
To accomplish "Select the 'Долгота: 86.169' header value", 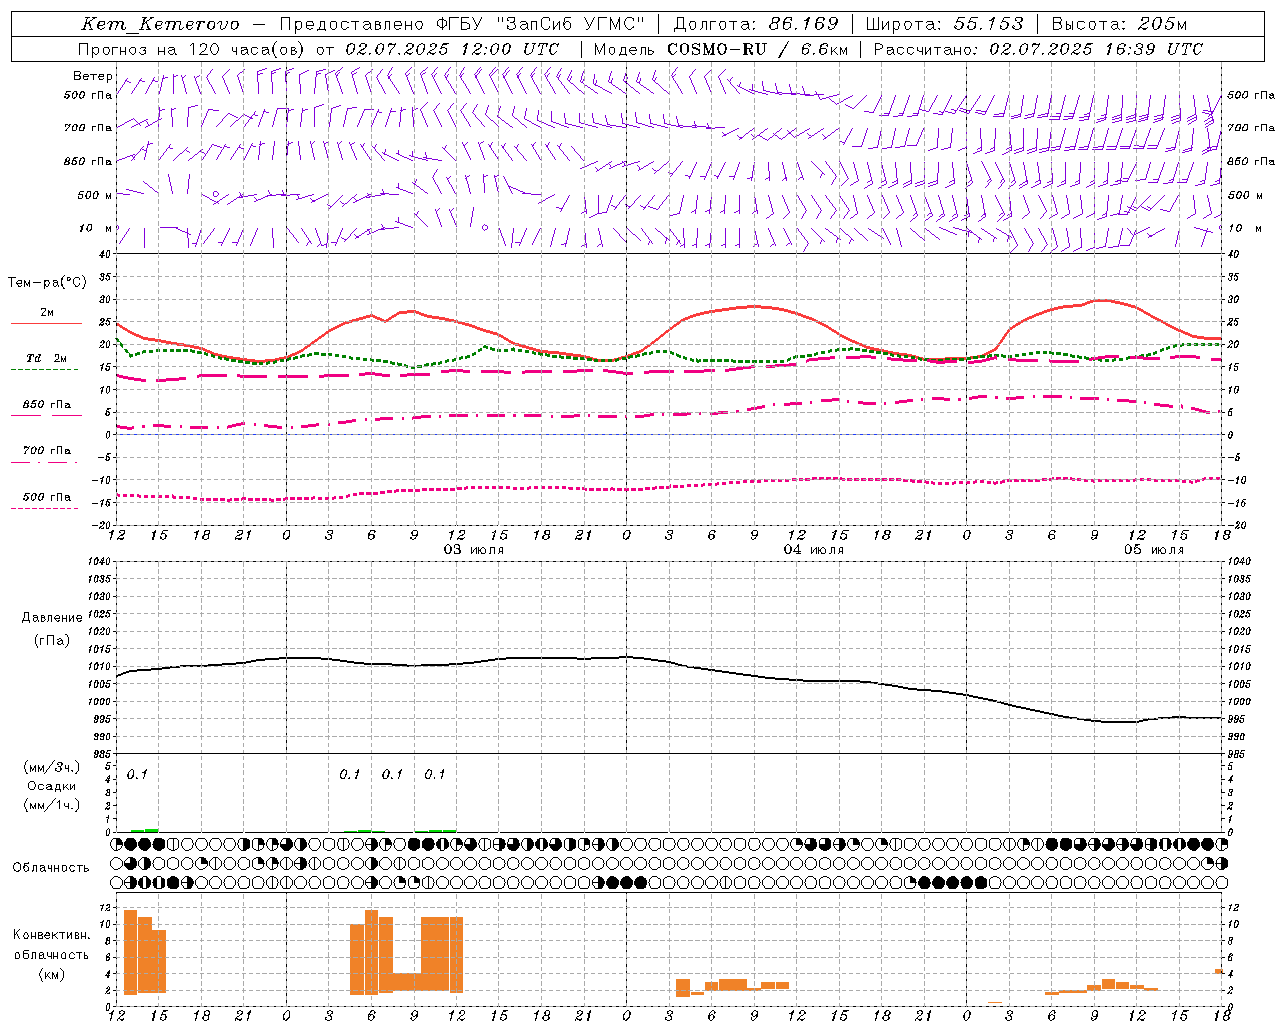I will coord(756,24).
